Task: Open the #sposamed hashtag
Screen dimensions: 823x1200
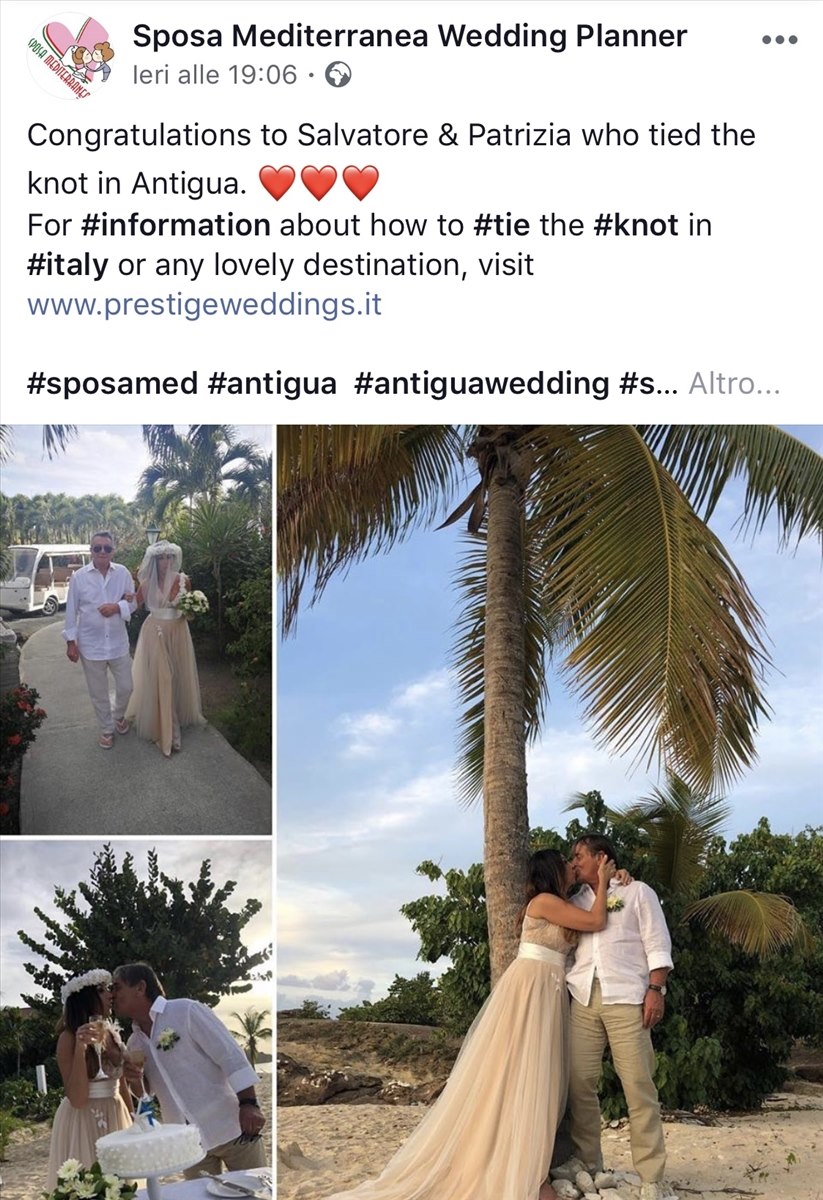Action: [111, 384]
